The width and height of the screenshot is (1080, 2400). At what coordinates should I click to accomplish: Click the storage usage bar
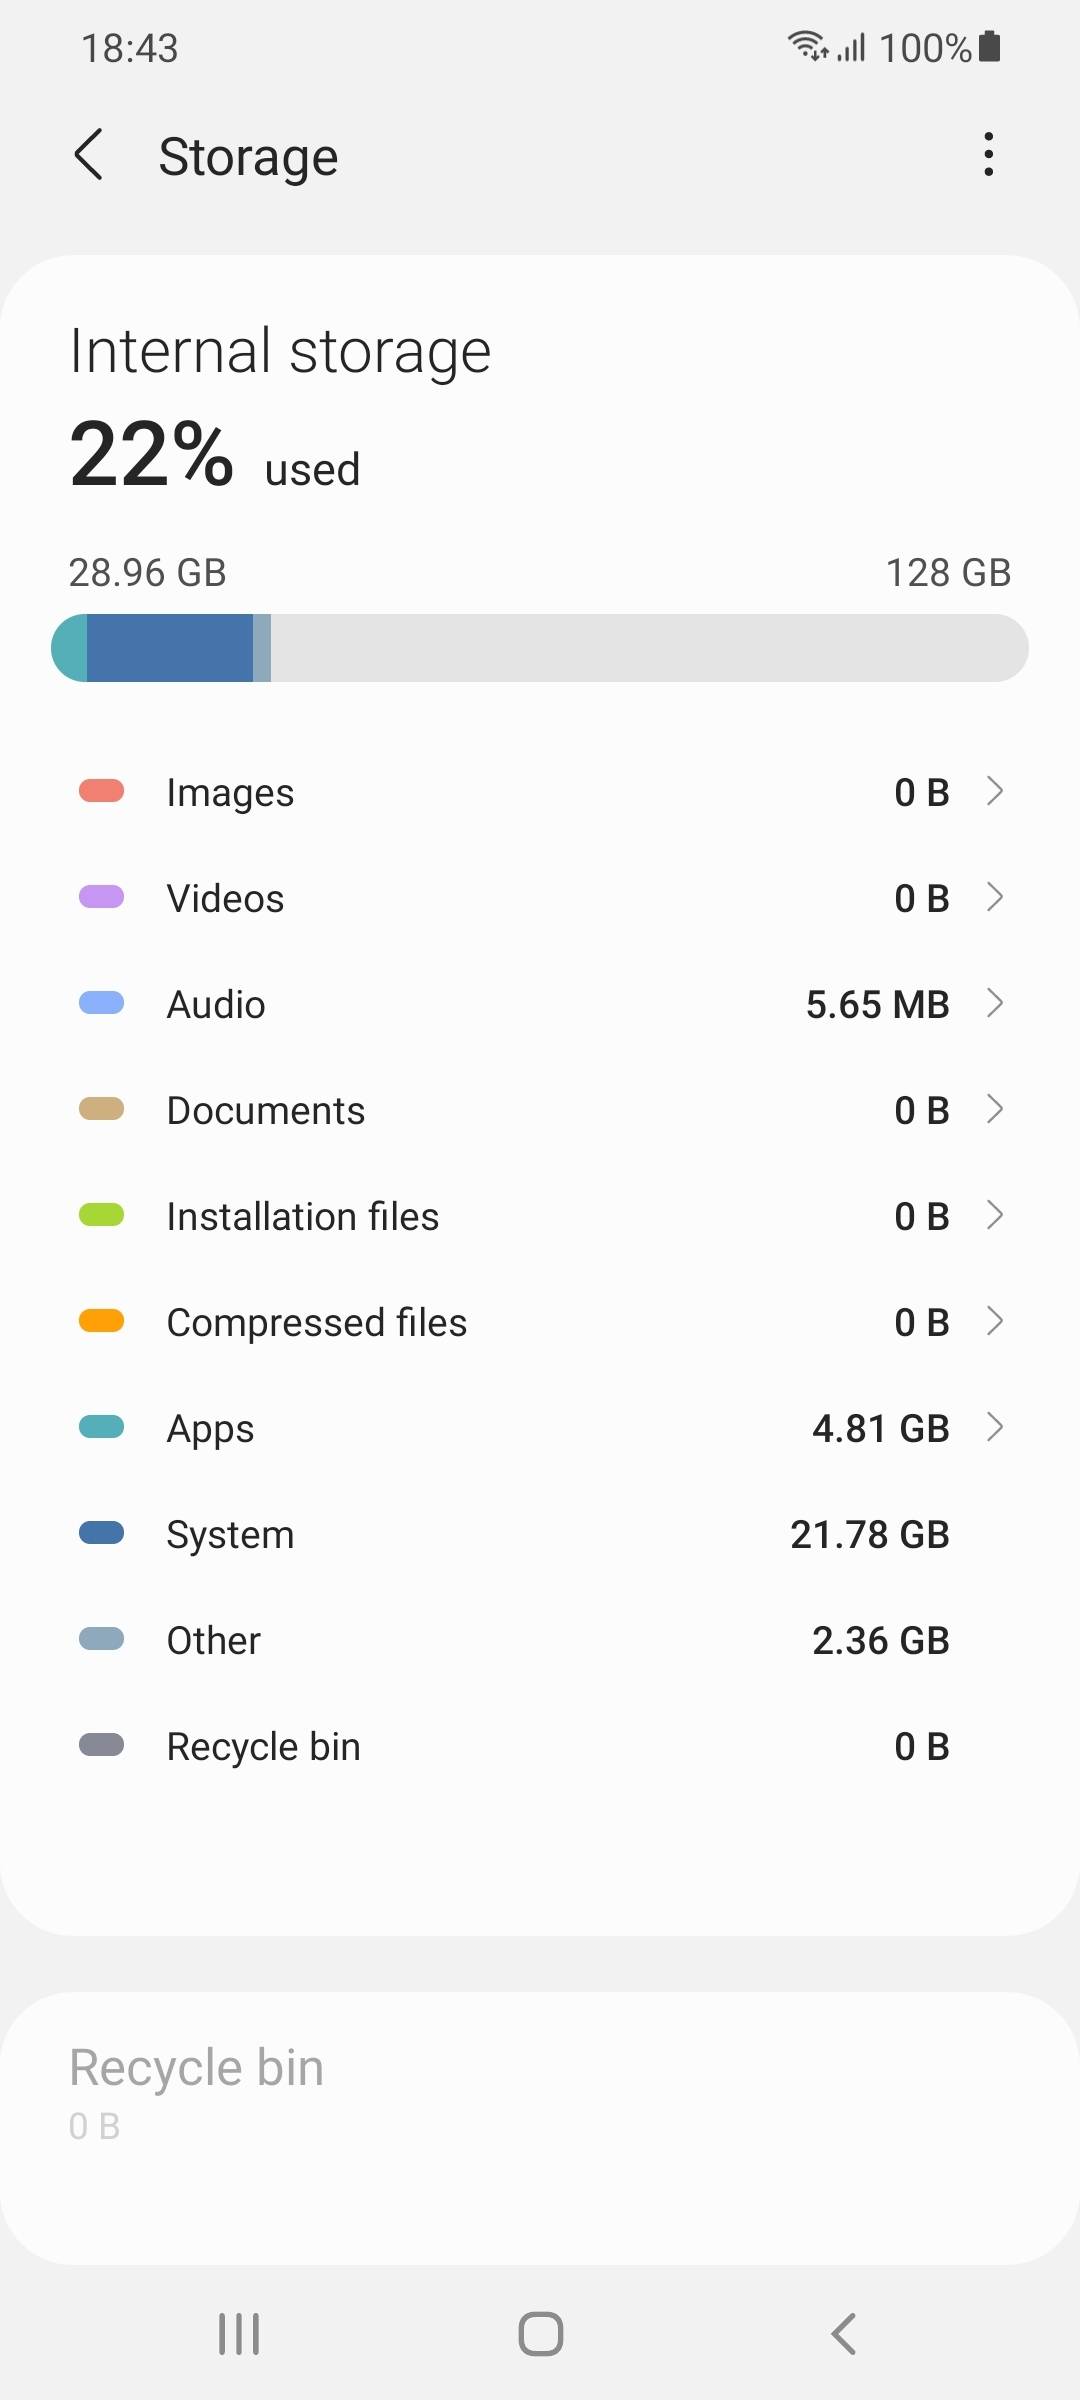(x=540, y=648)
